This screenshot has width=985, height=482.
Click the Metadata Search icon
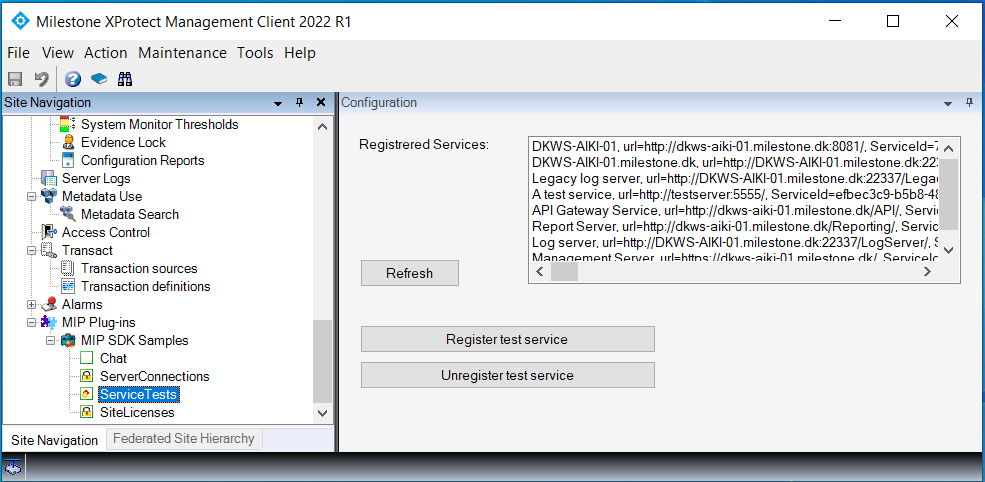(68, 214)
